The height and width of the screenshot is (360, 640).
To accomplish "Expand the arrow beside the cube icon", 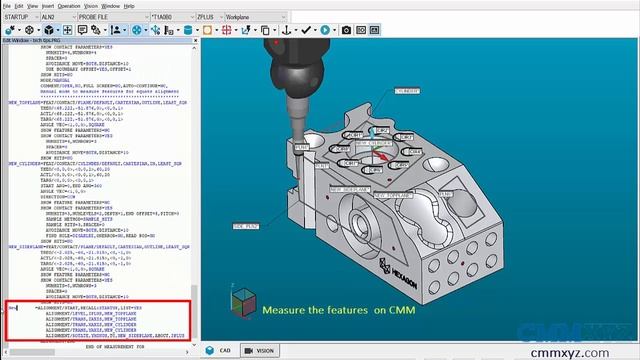I will click(x=57, y=30).
